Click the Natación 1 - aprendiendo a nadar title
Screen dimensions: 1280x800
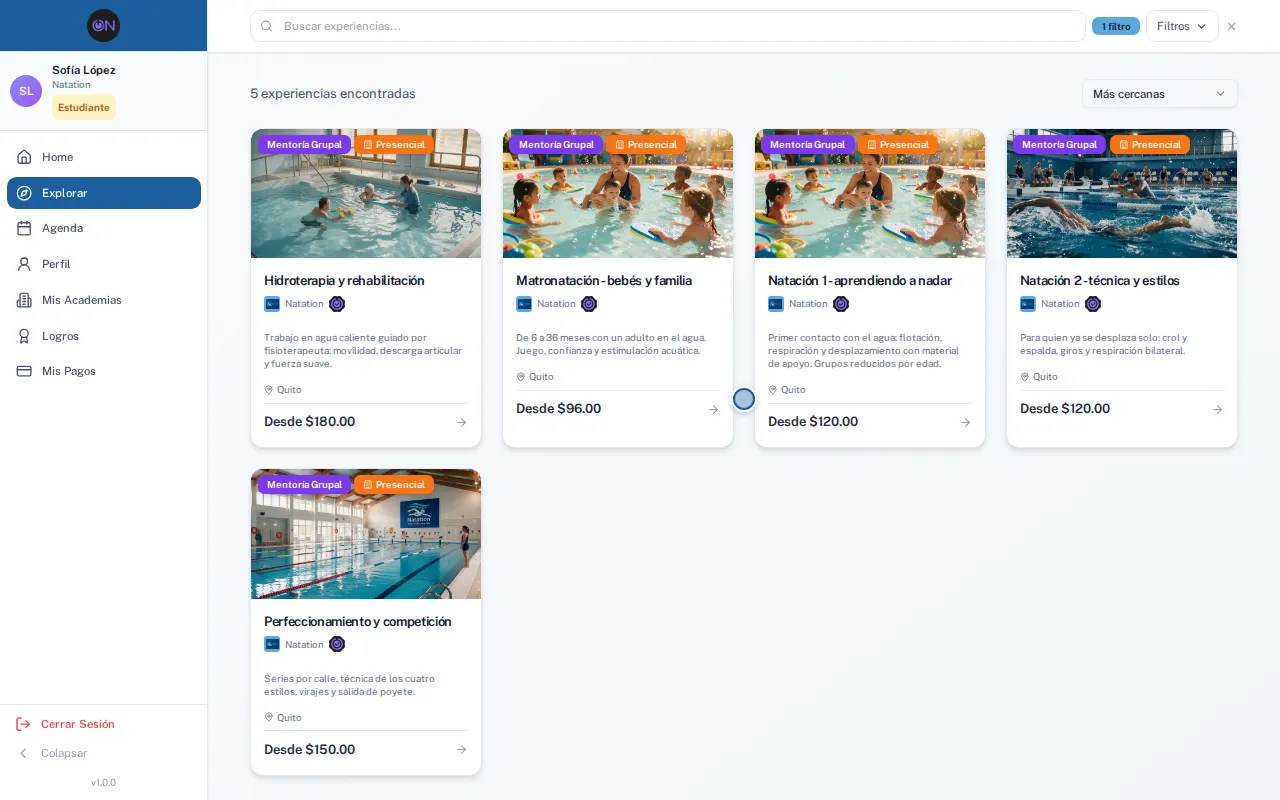pos(860,281)
